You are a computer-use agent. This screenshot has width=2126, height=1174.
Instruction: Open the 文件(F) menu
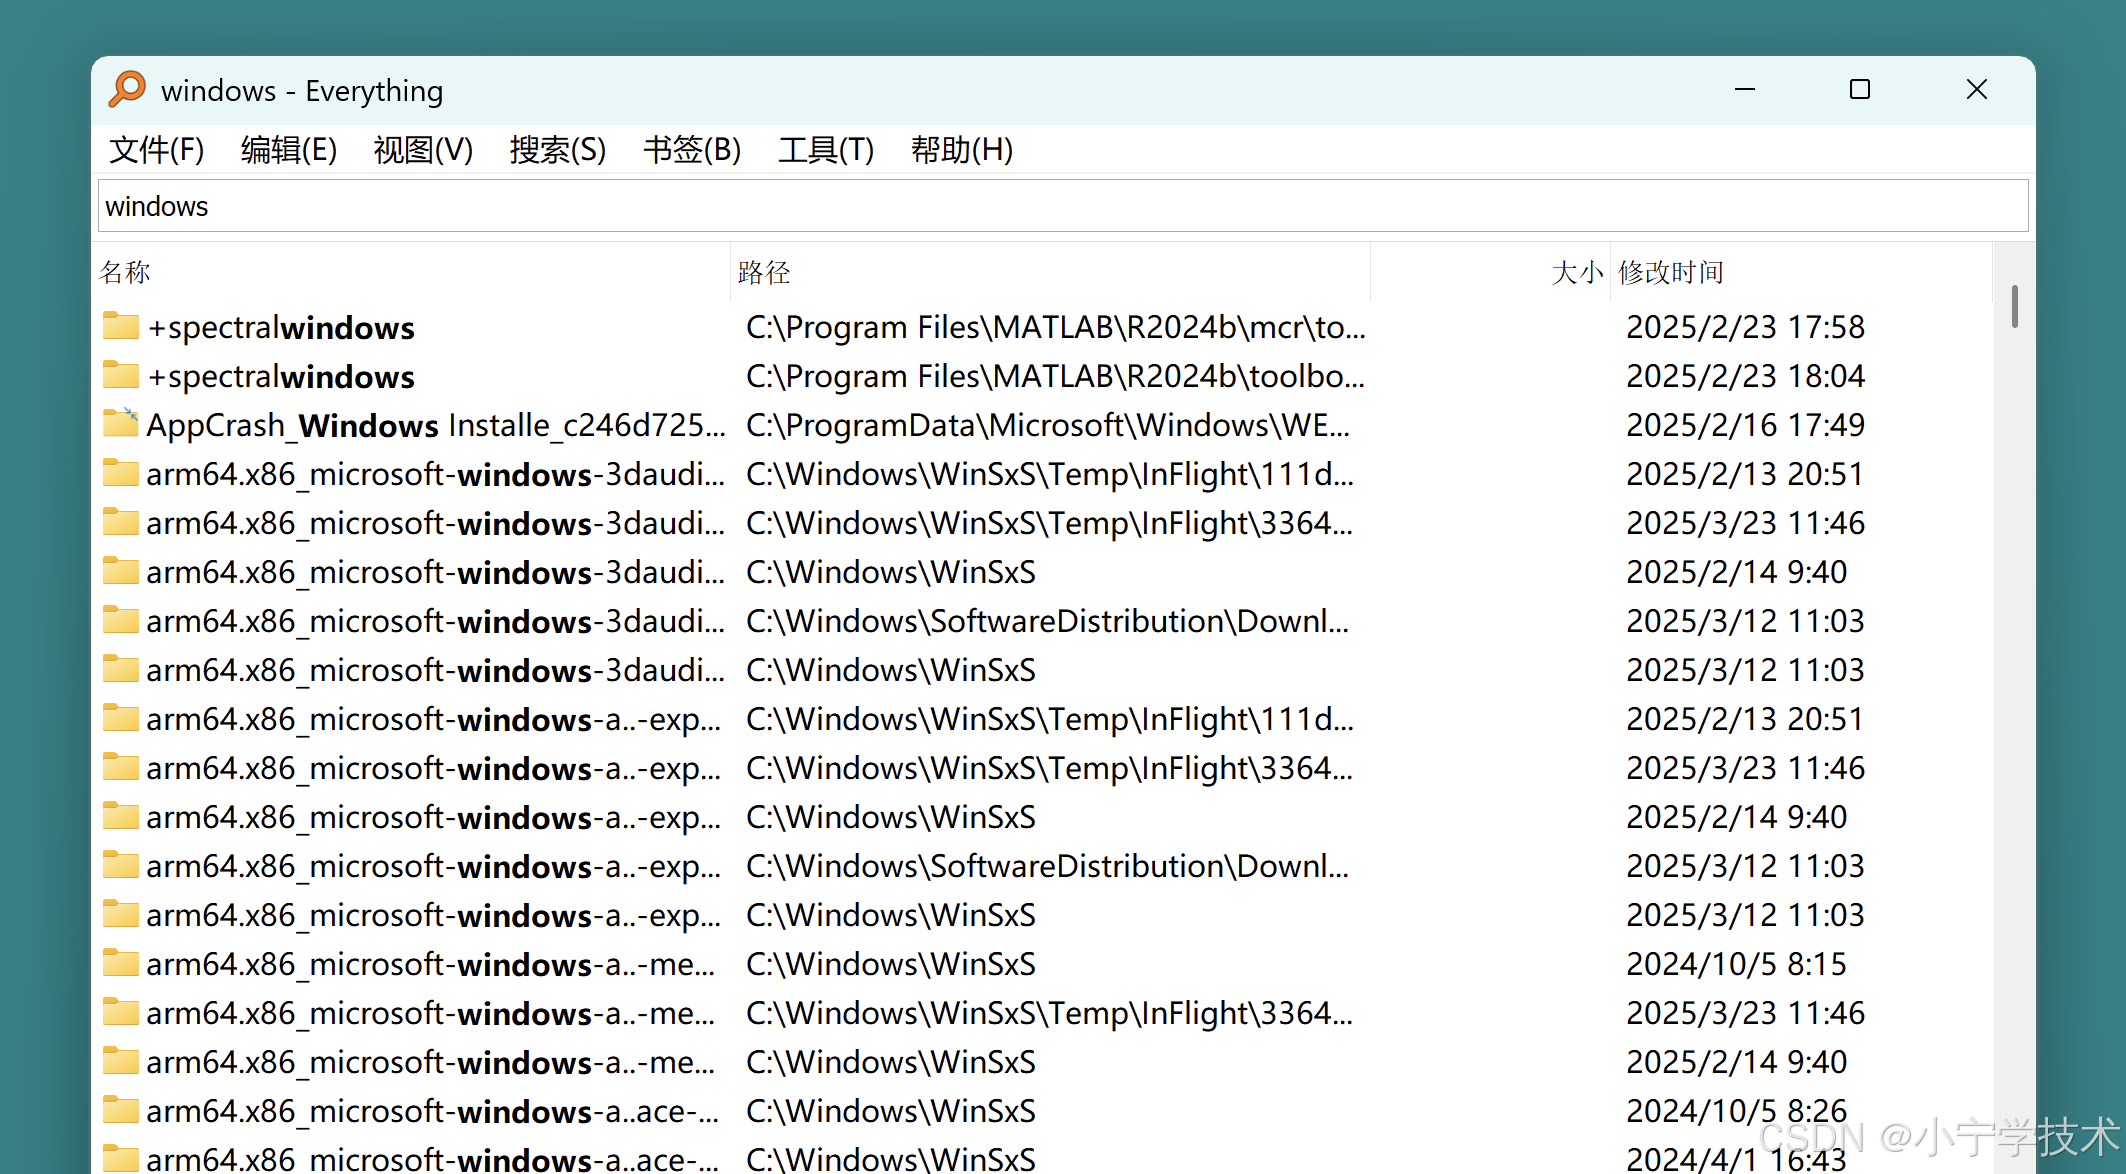(x=156, y=150)
